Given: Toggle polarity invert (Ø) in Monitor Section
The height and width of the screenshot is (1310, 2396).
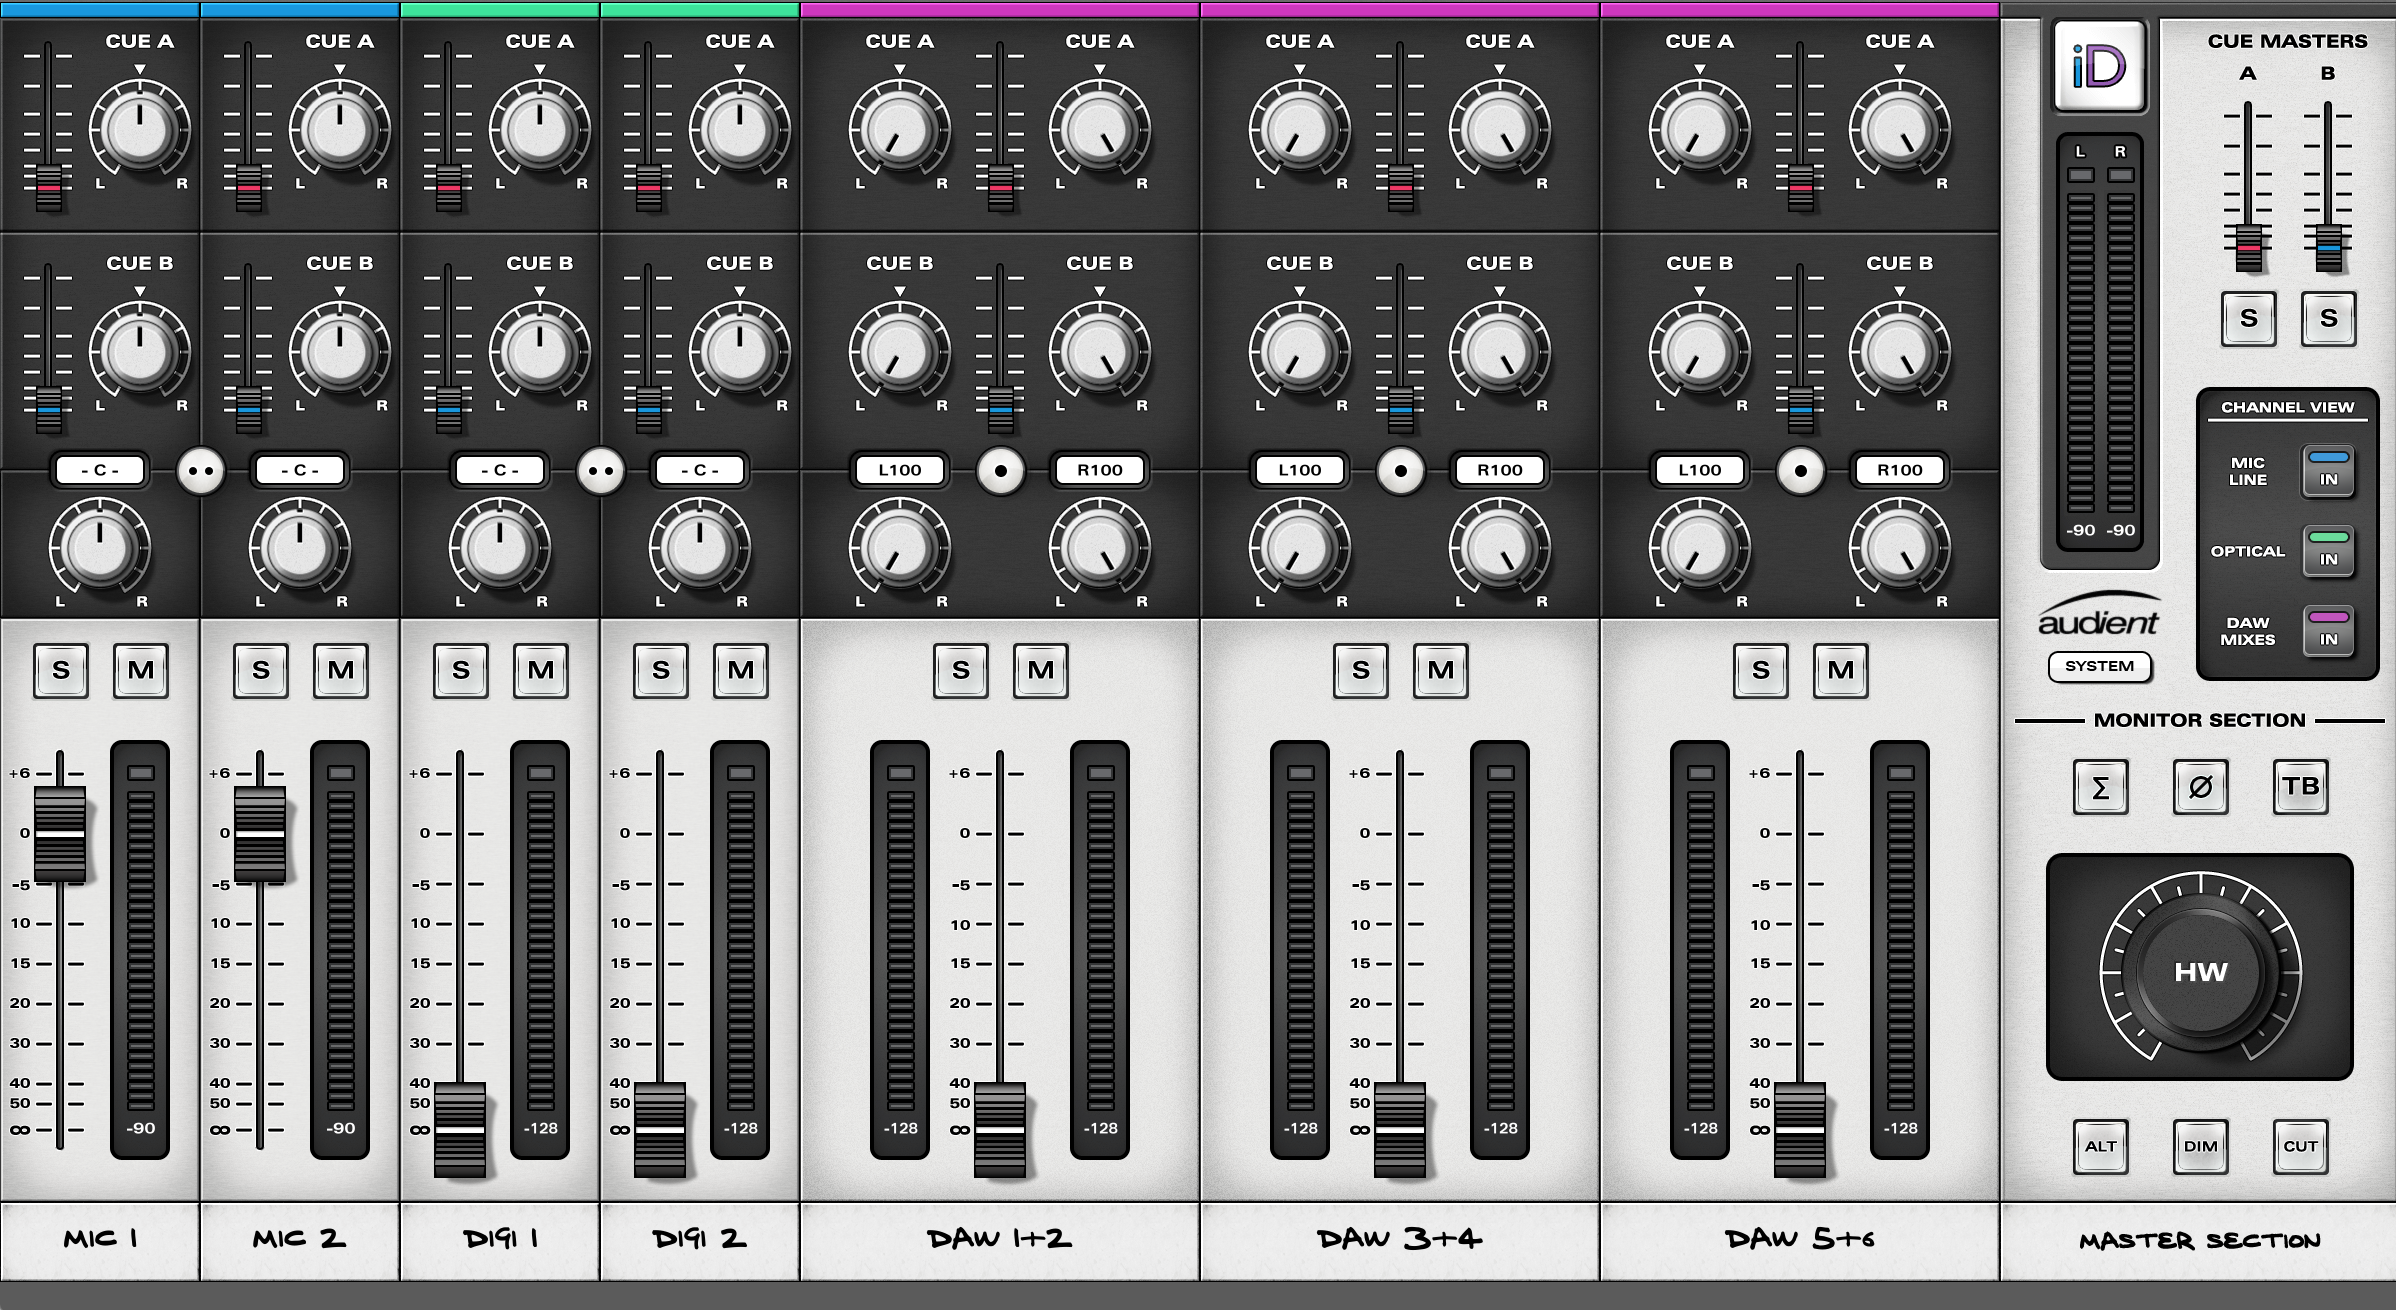Looking at the screenshot, I should (x=2200, y=787).
